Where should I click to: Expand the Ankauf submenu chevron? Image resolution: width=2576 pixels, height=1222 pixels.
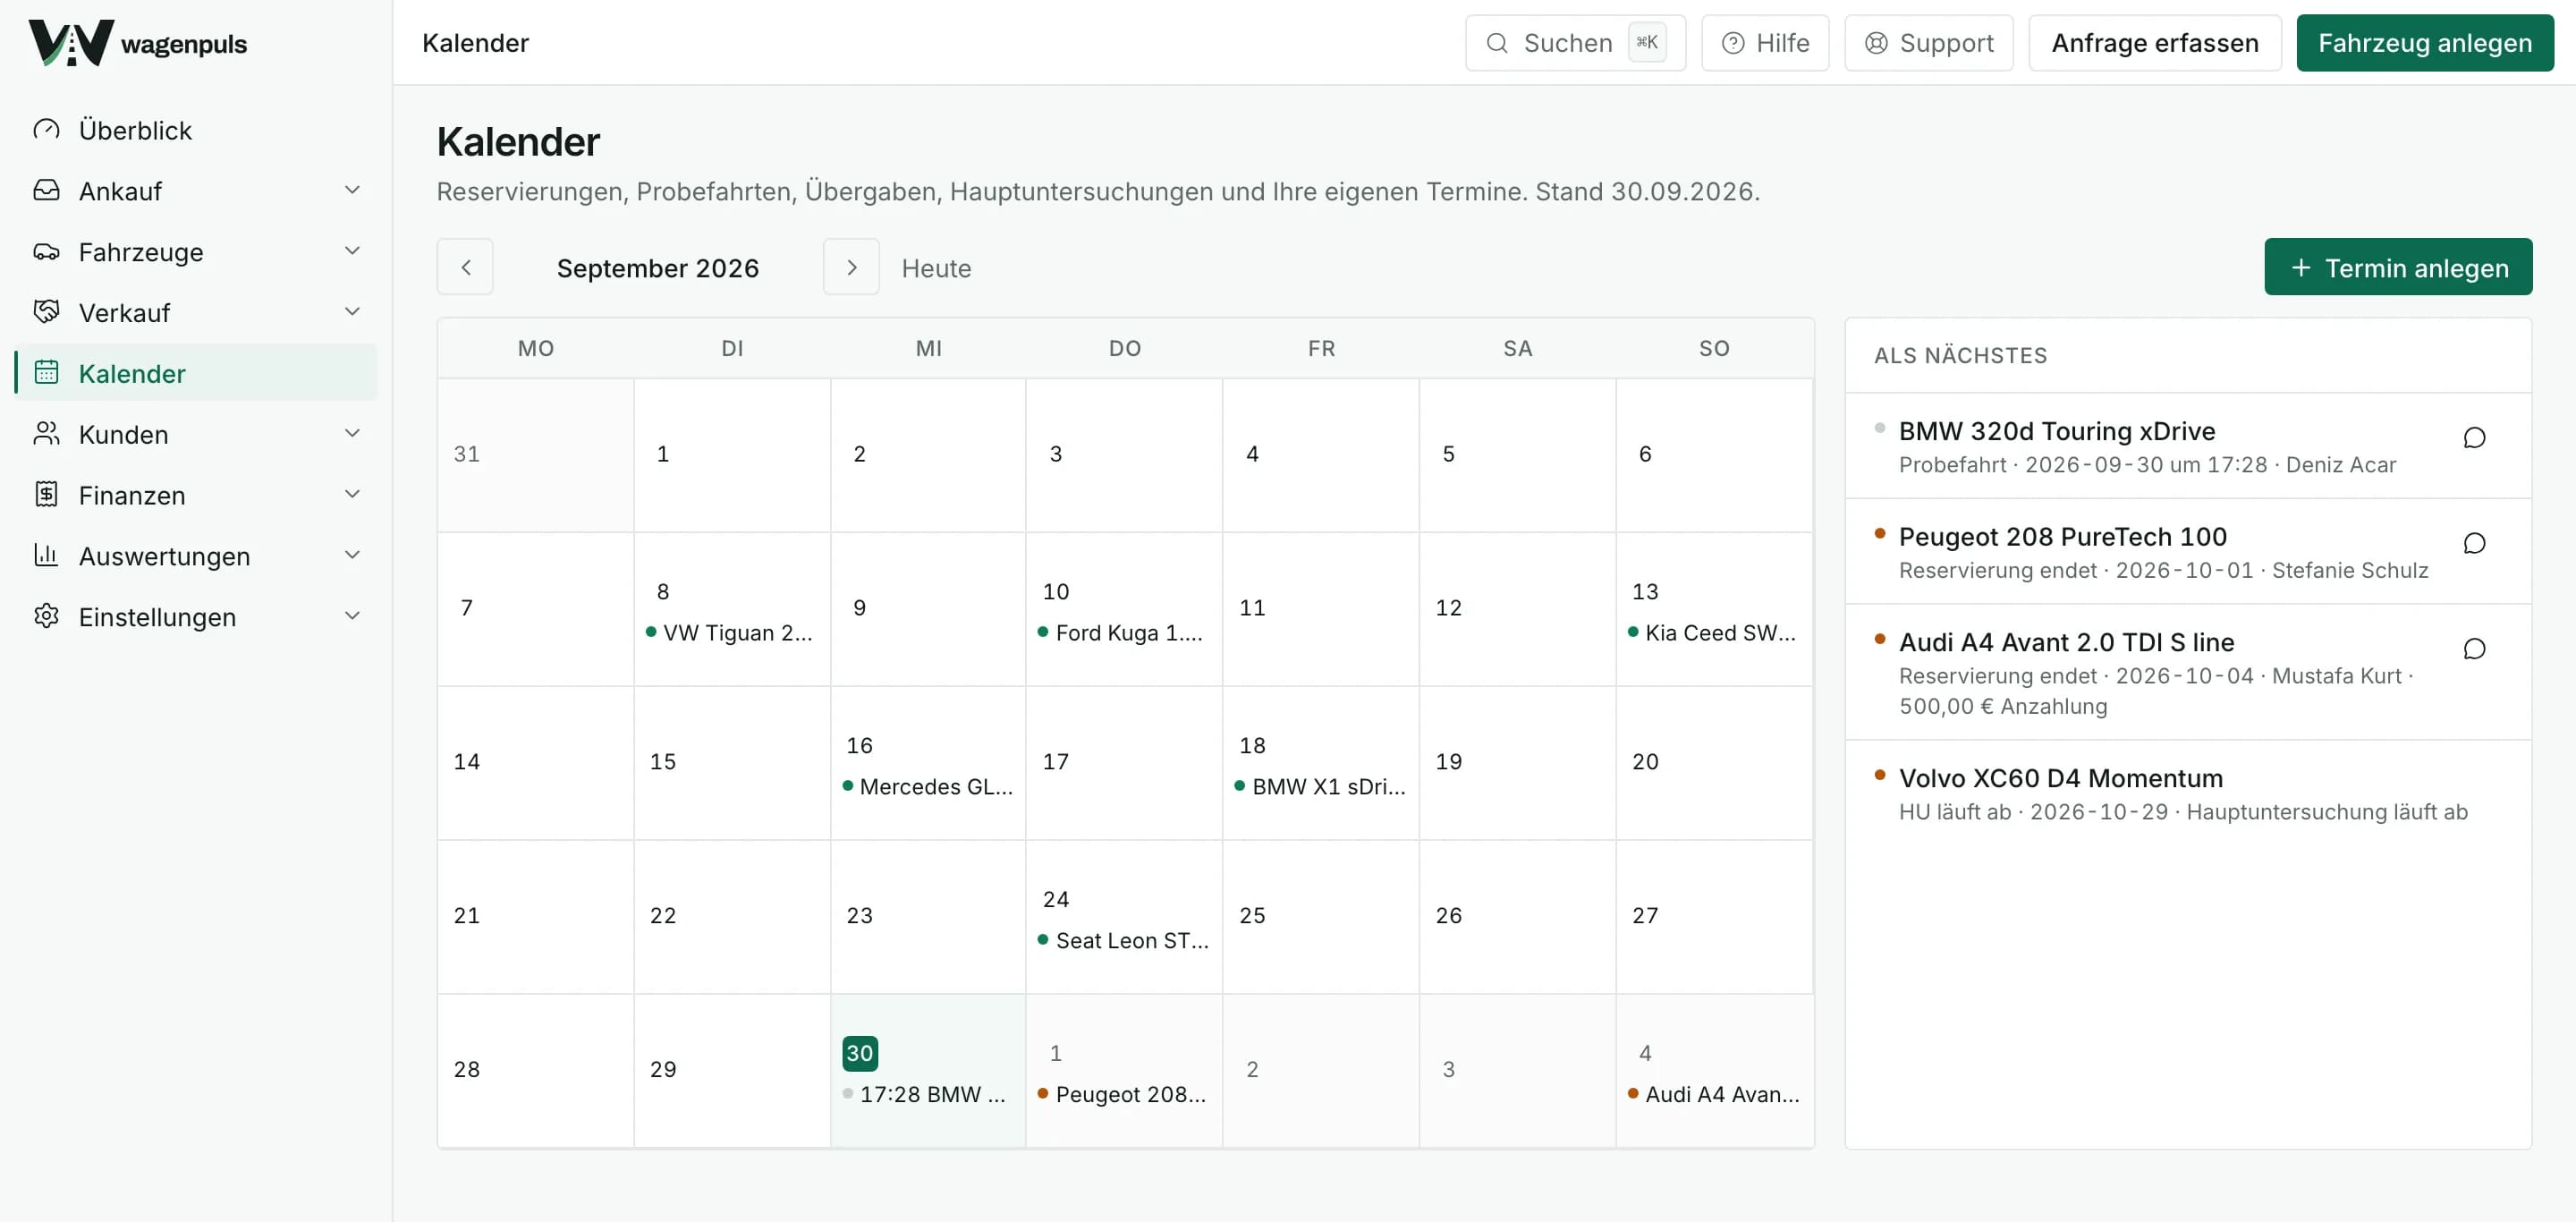tap(352, 190)
